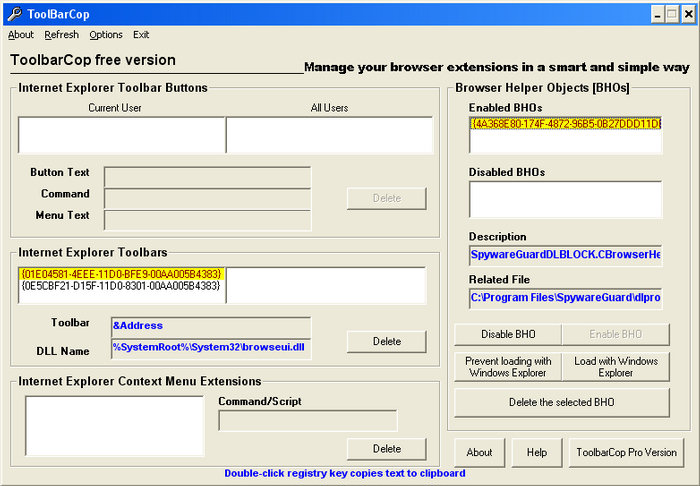
Task: Open the Refresh menu
Action: pyautogui.click(x=62, y=35)
